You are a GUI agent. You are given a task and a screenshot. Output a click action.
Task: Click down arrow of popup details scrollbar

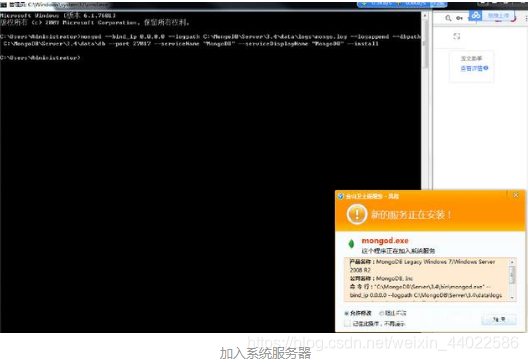tap(512, 297)
